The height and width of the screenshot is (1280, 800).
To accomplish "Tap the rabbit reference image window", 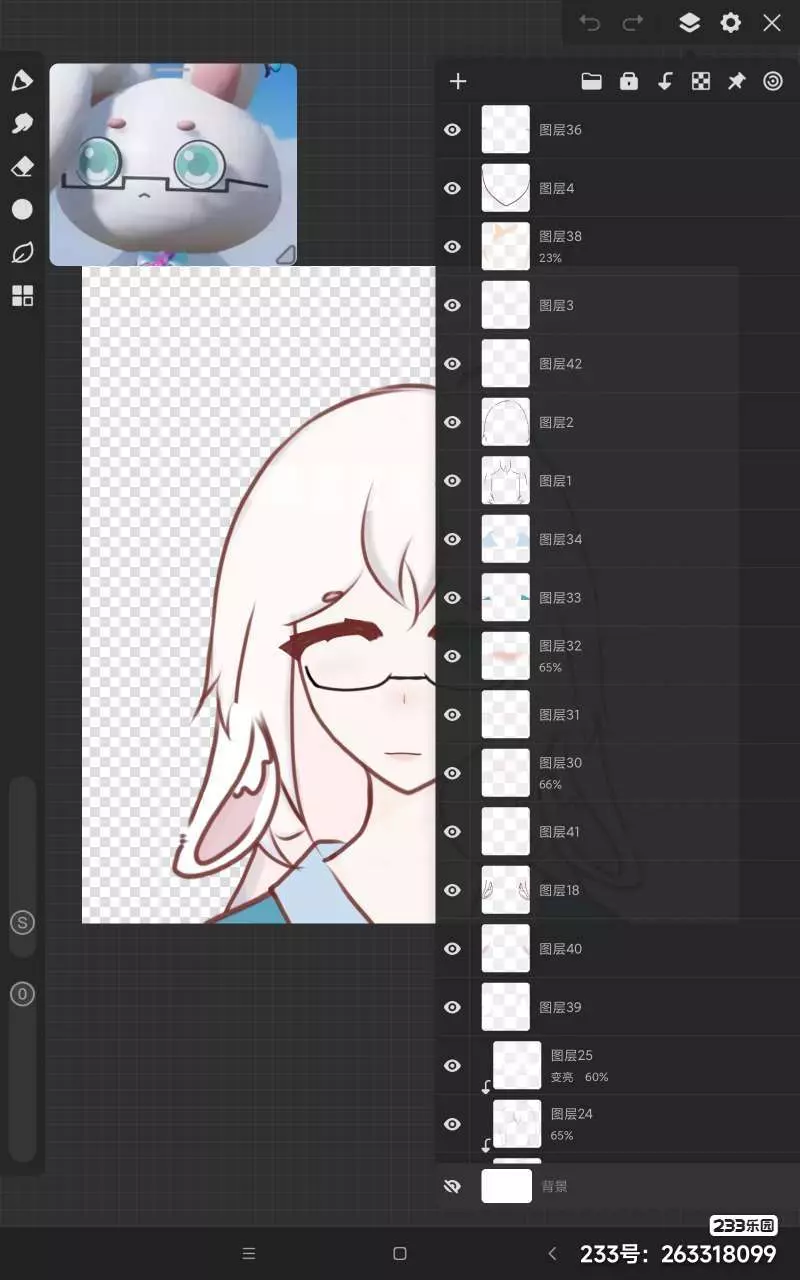I will tap(173, 165).
